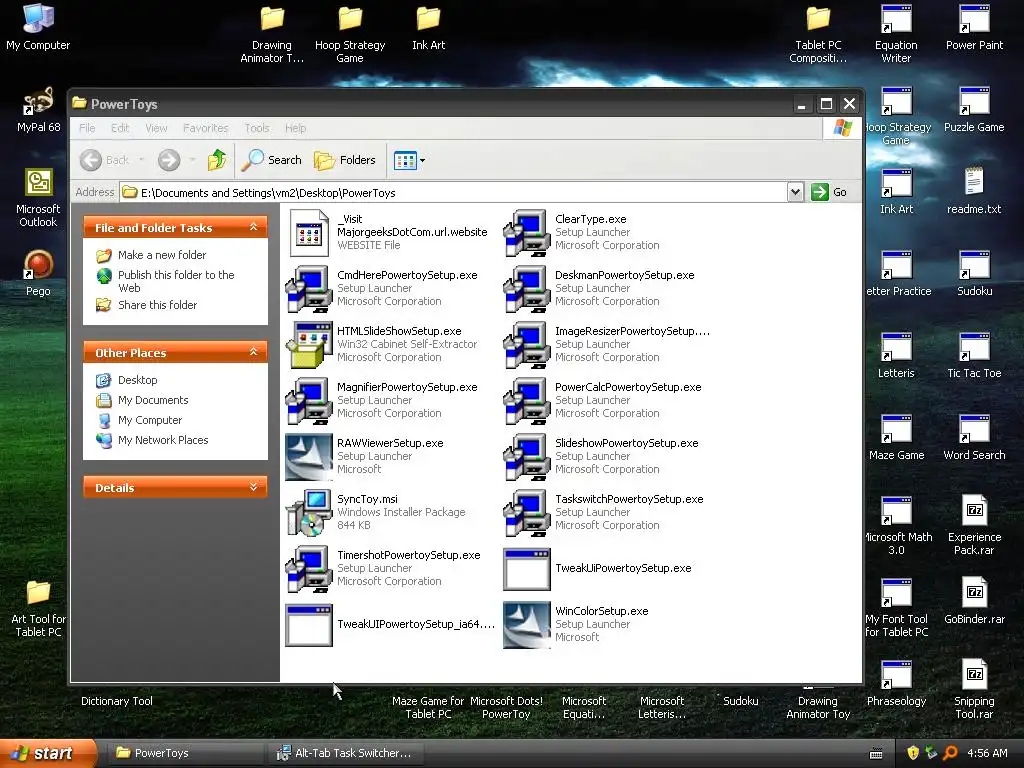Select the PowerCalcPowertoySetup.exe icon
The width and height of the screenshot is (1024, 768).
click(x=526, y=401)
